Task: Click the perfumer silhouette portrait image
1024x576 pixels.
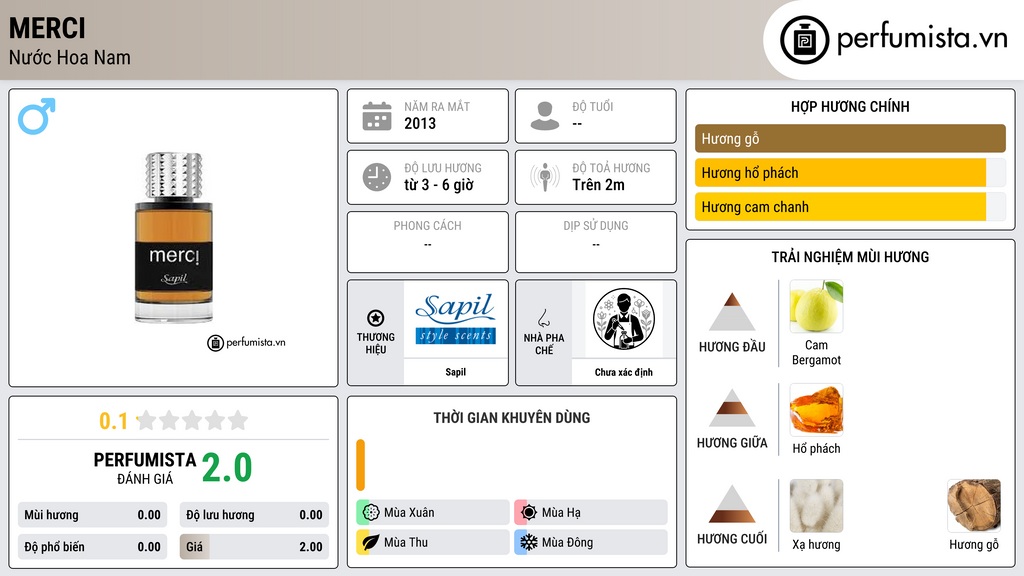Action: 624,319
